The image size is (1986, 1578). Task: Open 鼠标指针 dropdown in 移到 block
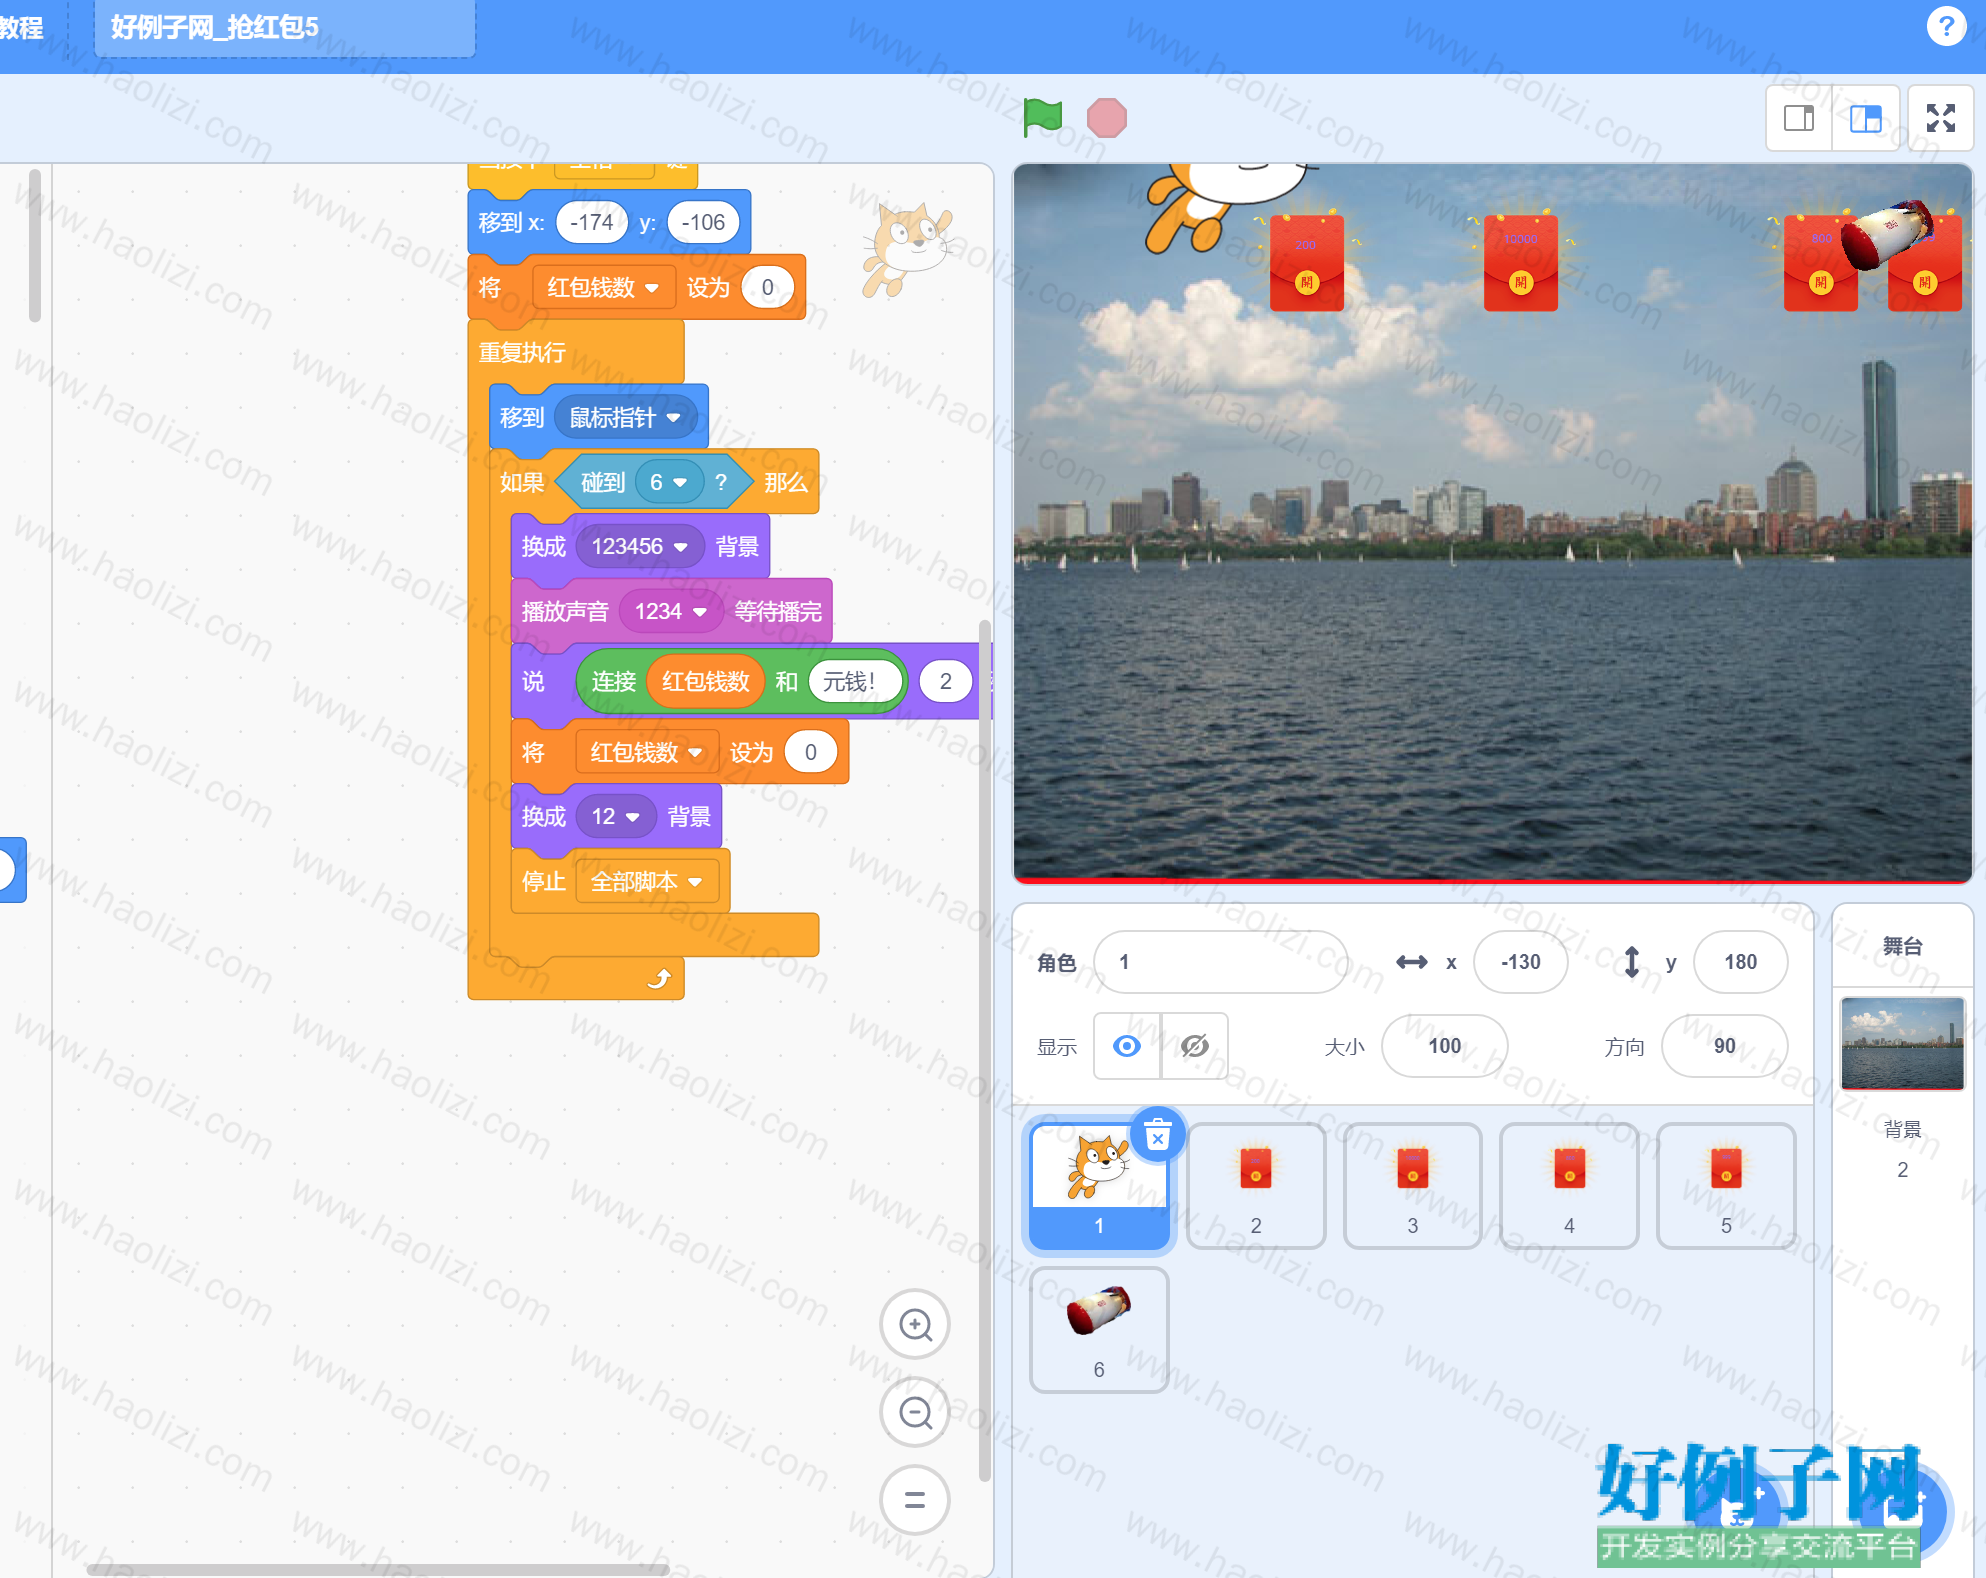point(625,418)
